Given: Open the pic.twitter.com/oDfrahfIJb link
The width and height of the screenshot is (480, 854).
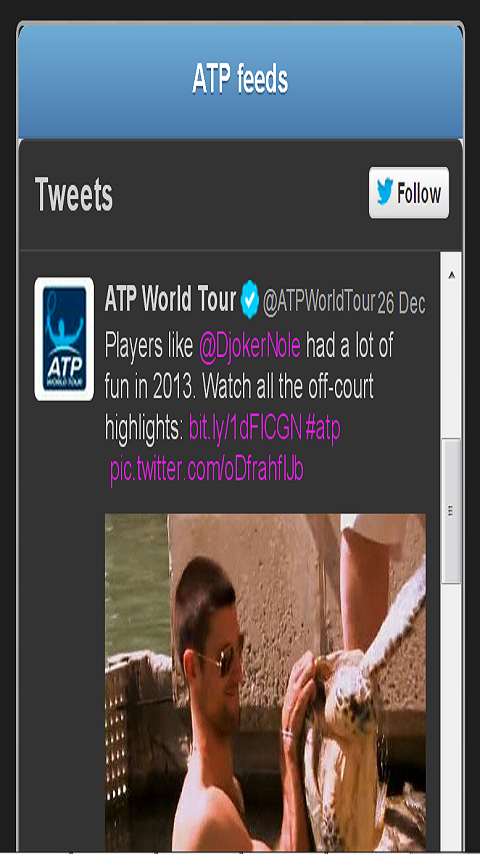Looking at the screenshot, I should [x=206, y=469].
